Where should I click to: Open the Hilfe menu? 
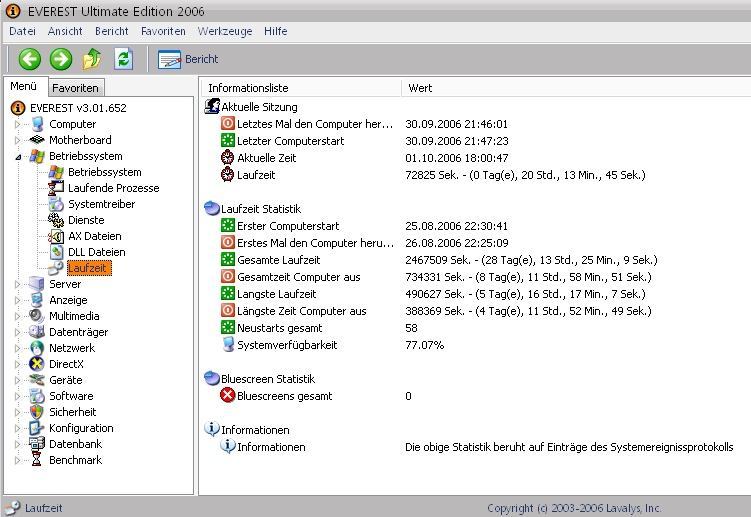coord(275,31)
